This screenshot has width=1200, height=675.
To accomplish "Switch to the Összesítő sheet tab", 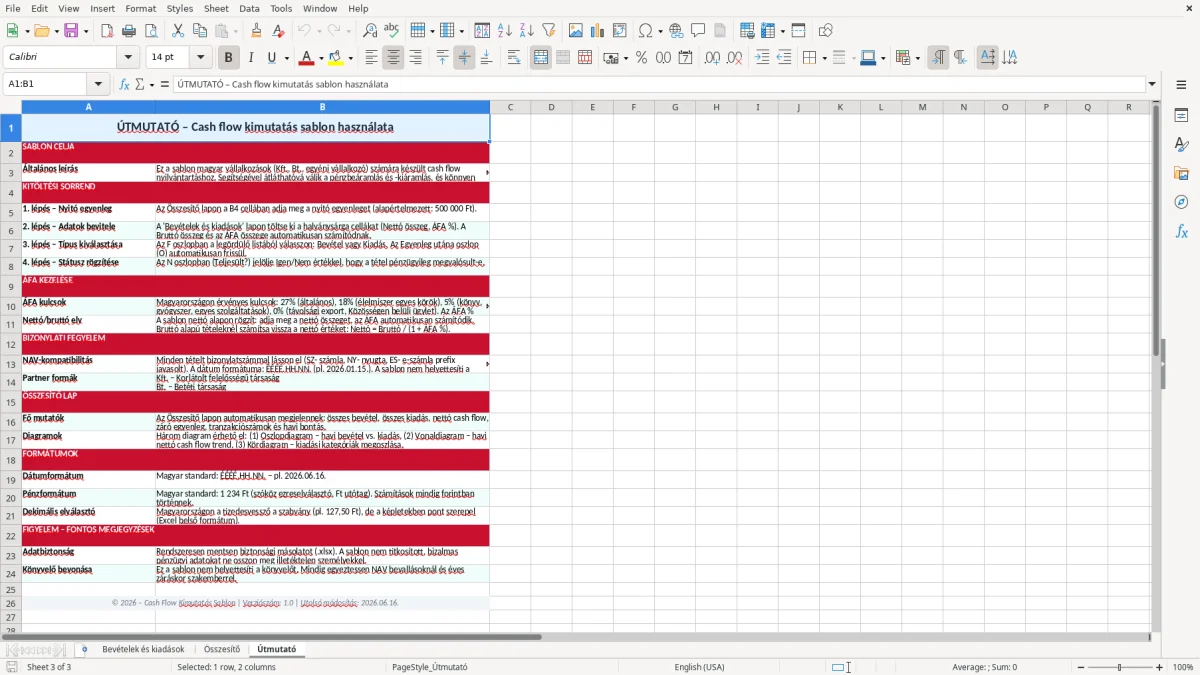I will [222, 649].
